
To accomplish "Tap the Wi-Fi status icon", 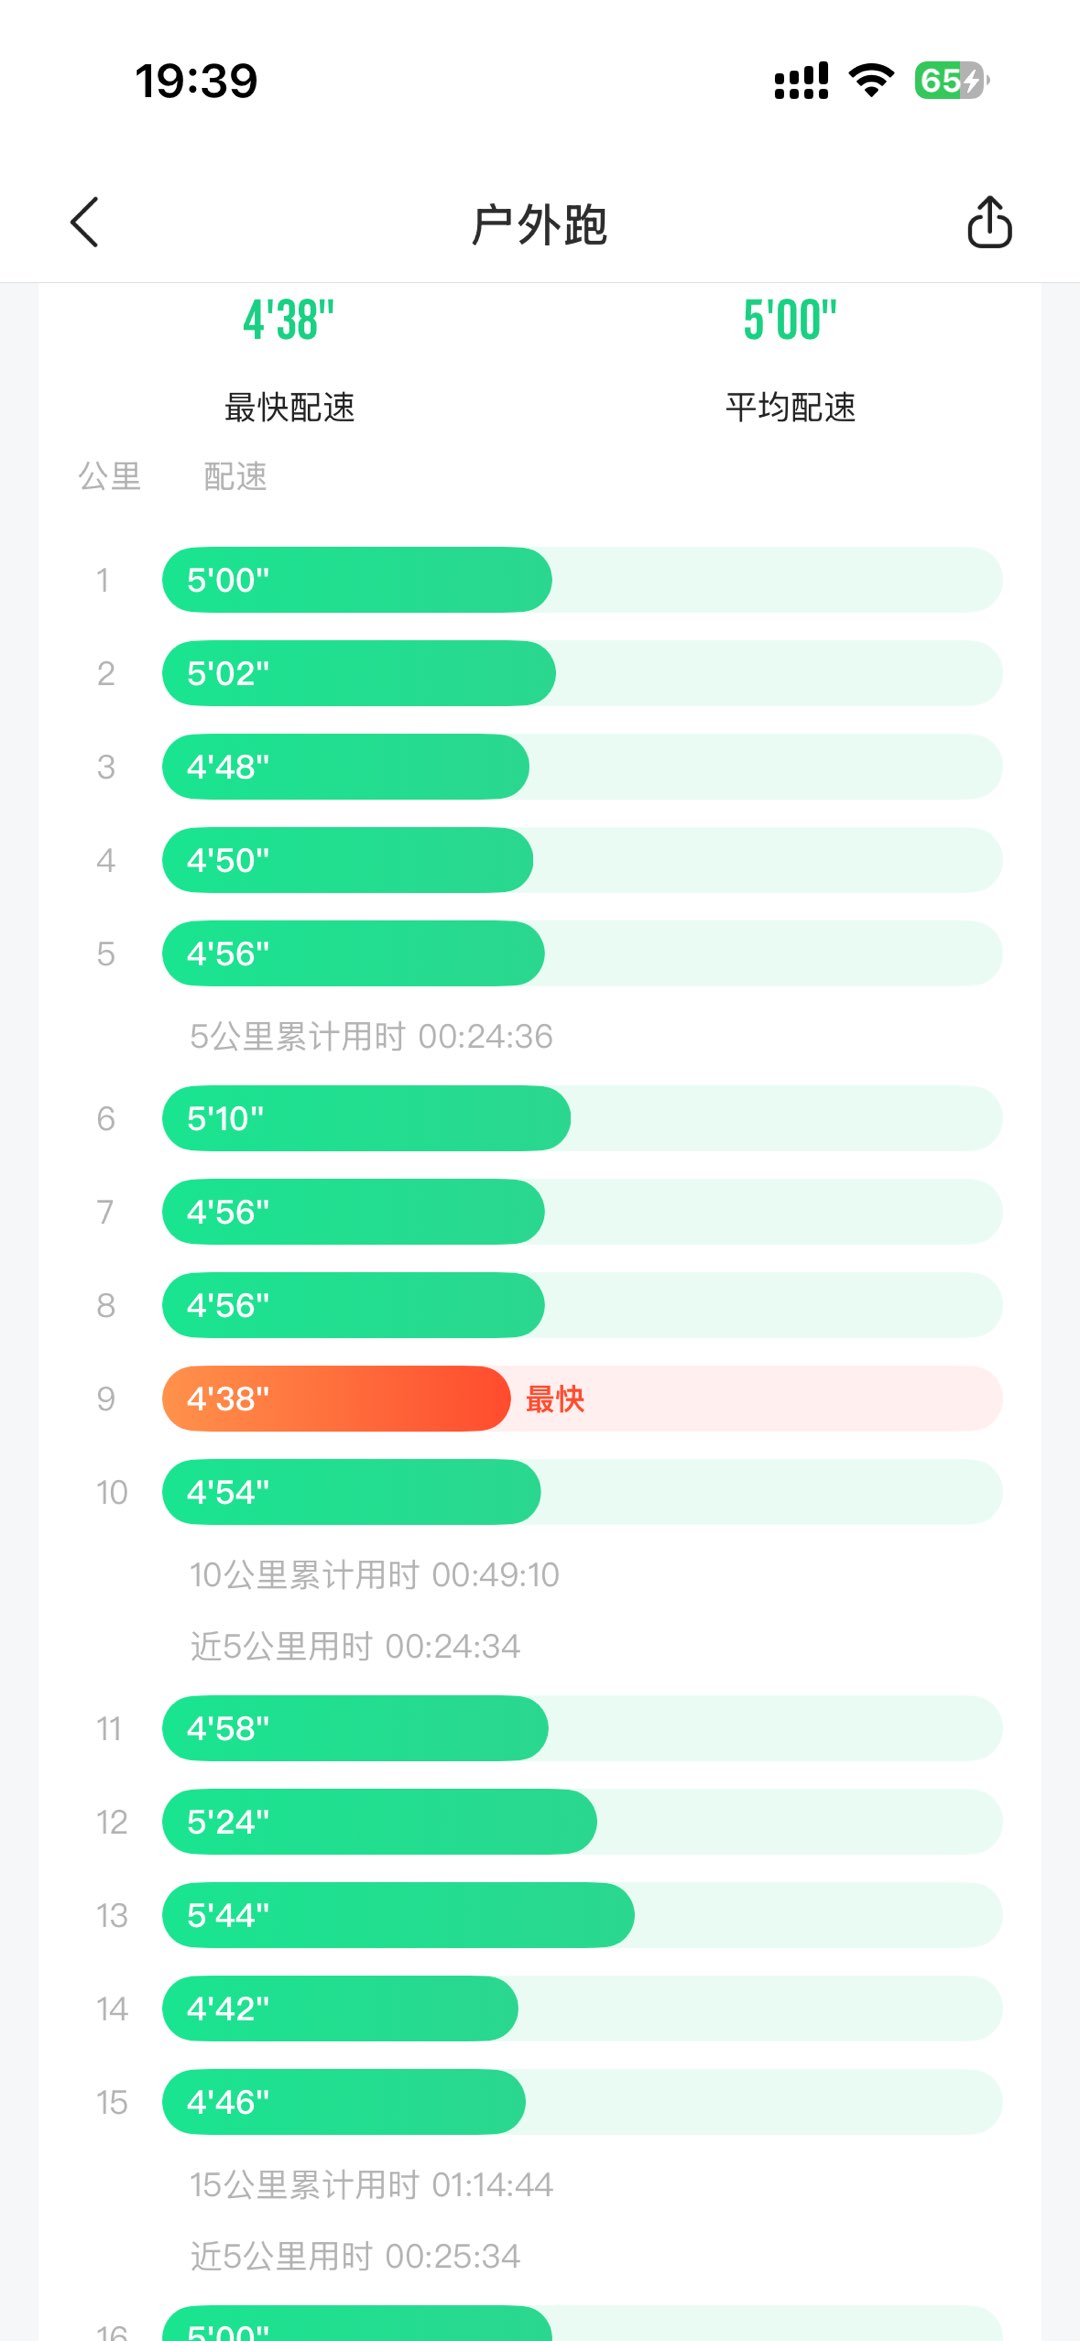I will pos(871,80).
